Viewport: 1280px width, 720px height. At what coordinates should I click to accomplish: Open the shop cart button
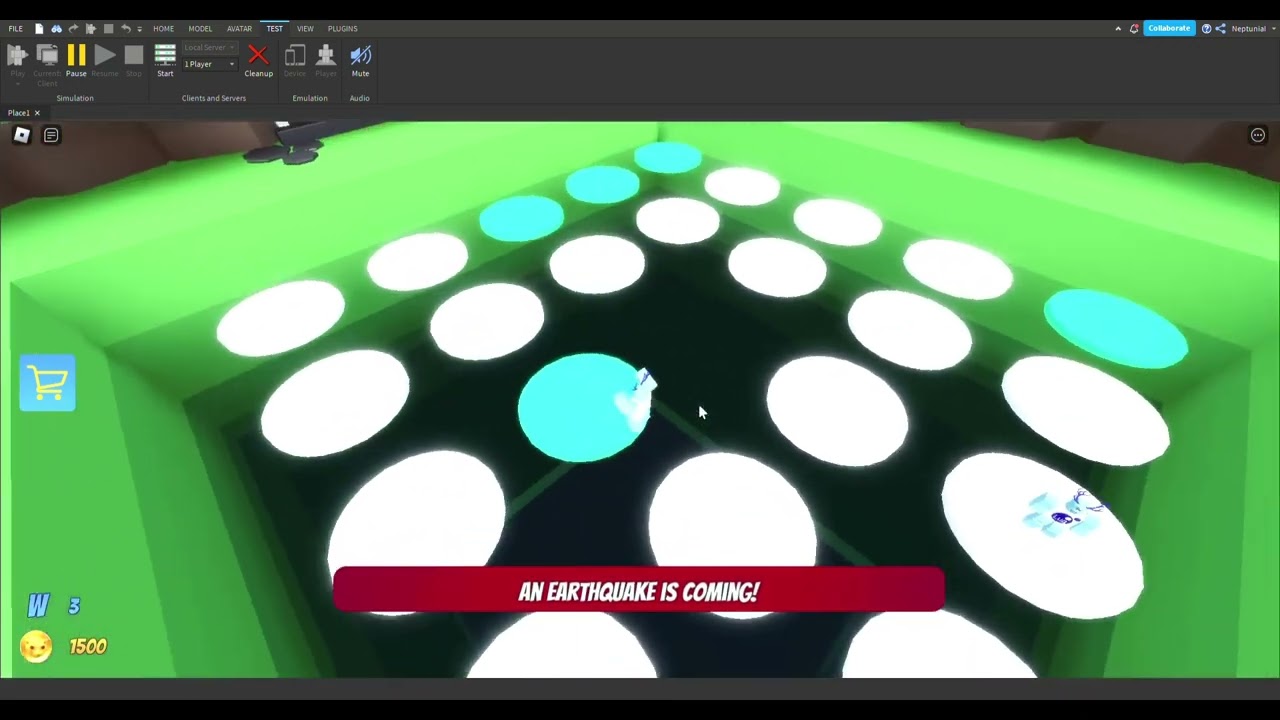click(47, 383)
